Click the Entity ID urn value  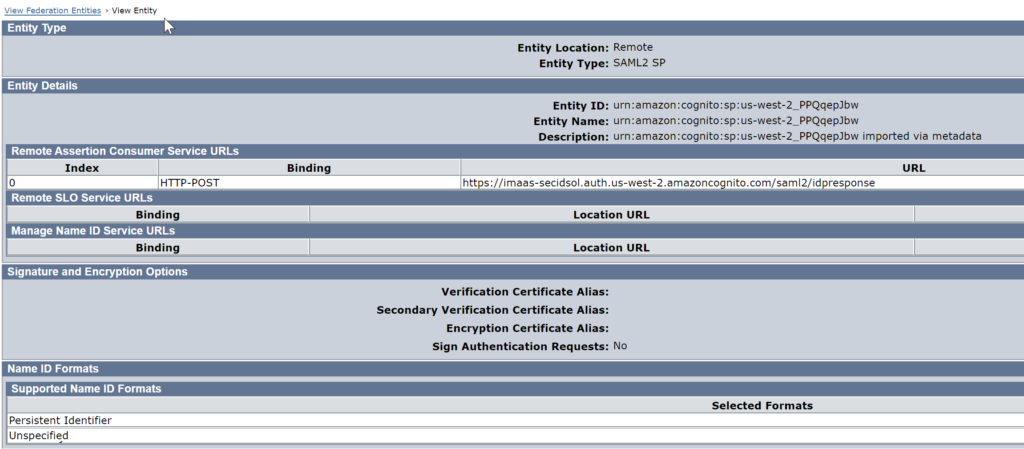click(x=735, y=105)
